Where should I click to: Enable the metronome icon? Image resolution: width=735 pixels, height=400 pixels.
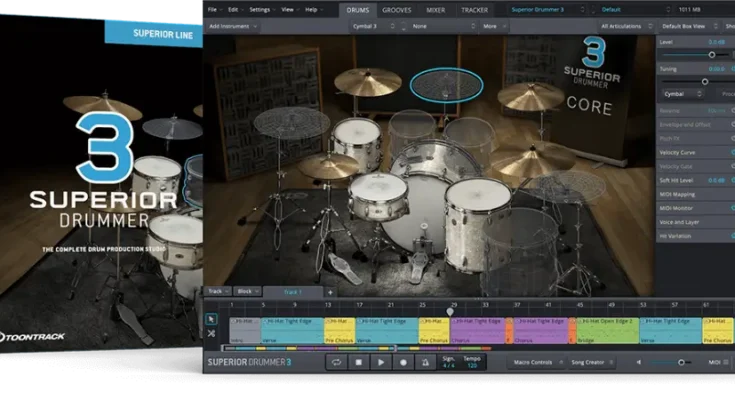click(x=425, y=362)
